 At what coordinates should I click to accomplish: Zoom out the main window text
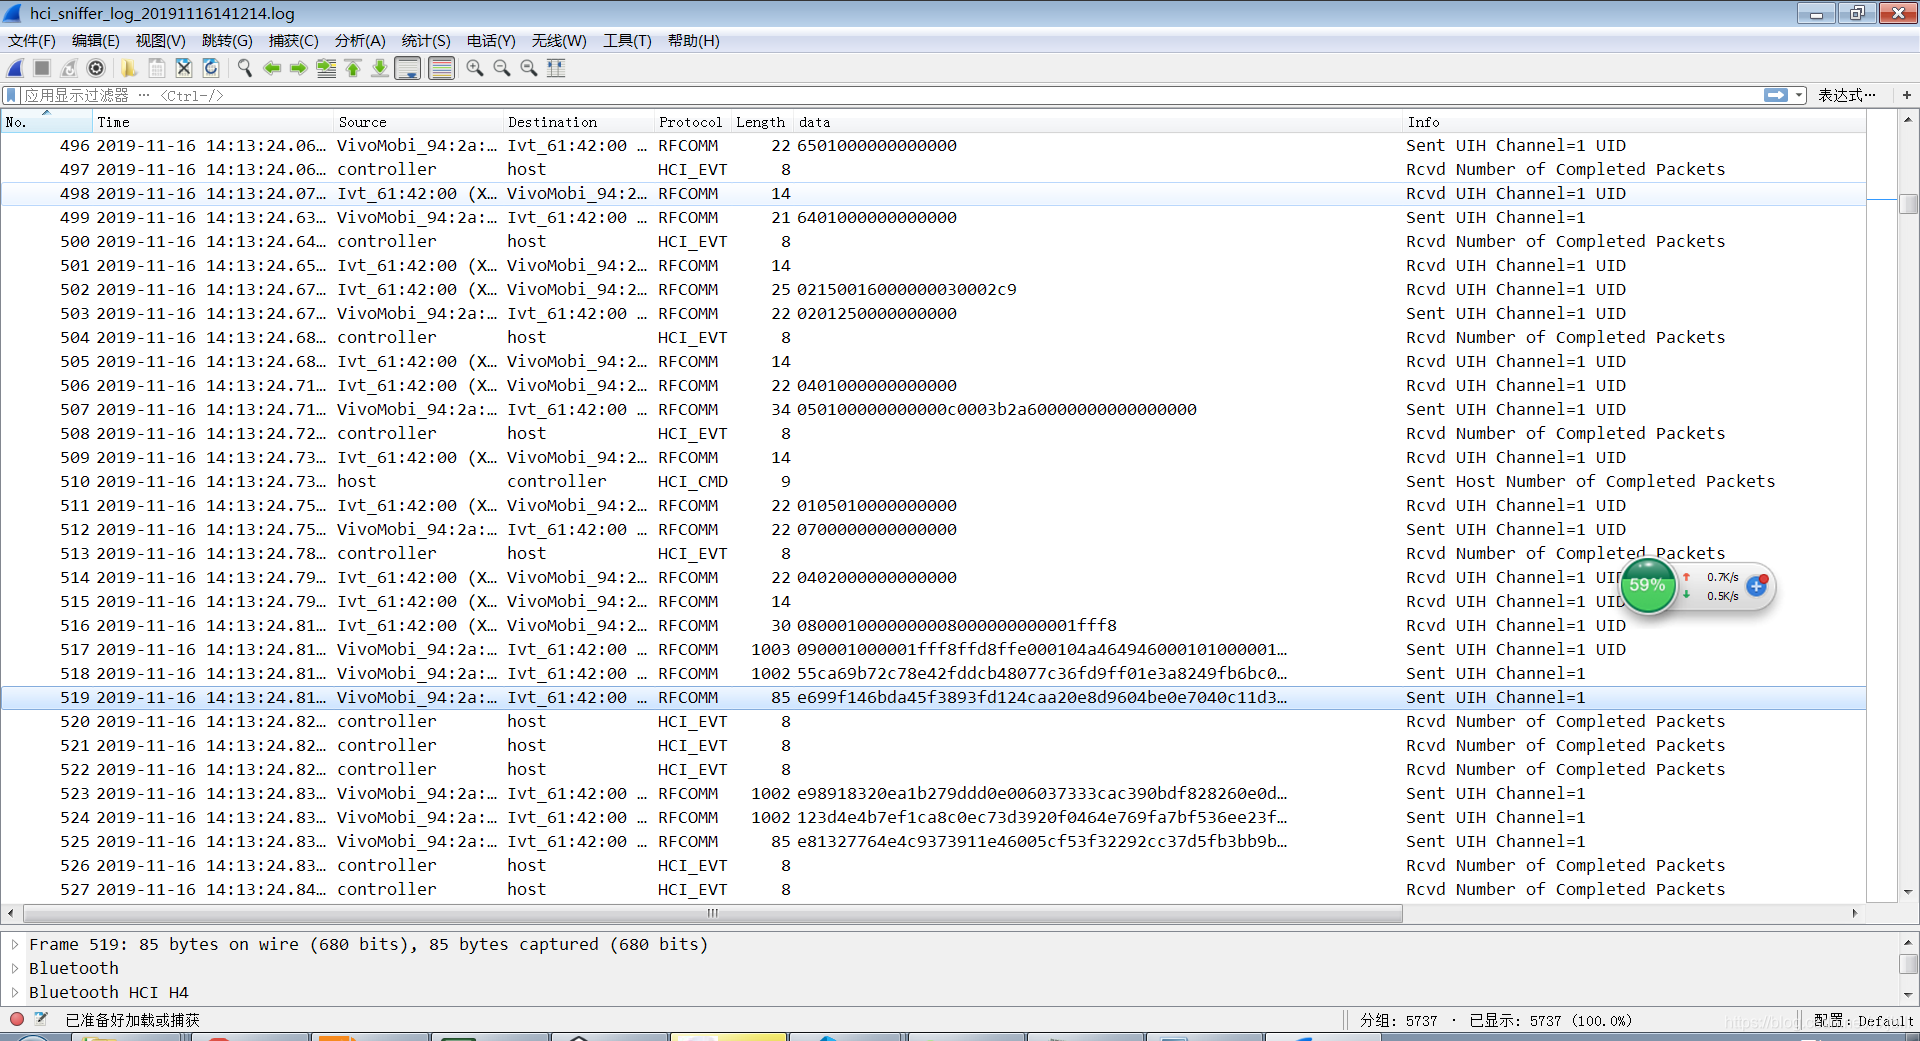[x=502, y=68]
